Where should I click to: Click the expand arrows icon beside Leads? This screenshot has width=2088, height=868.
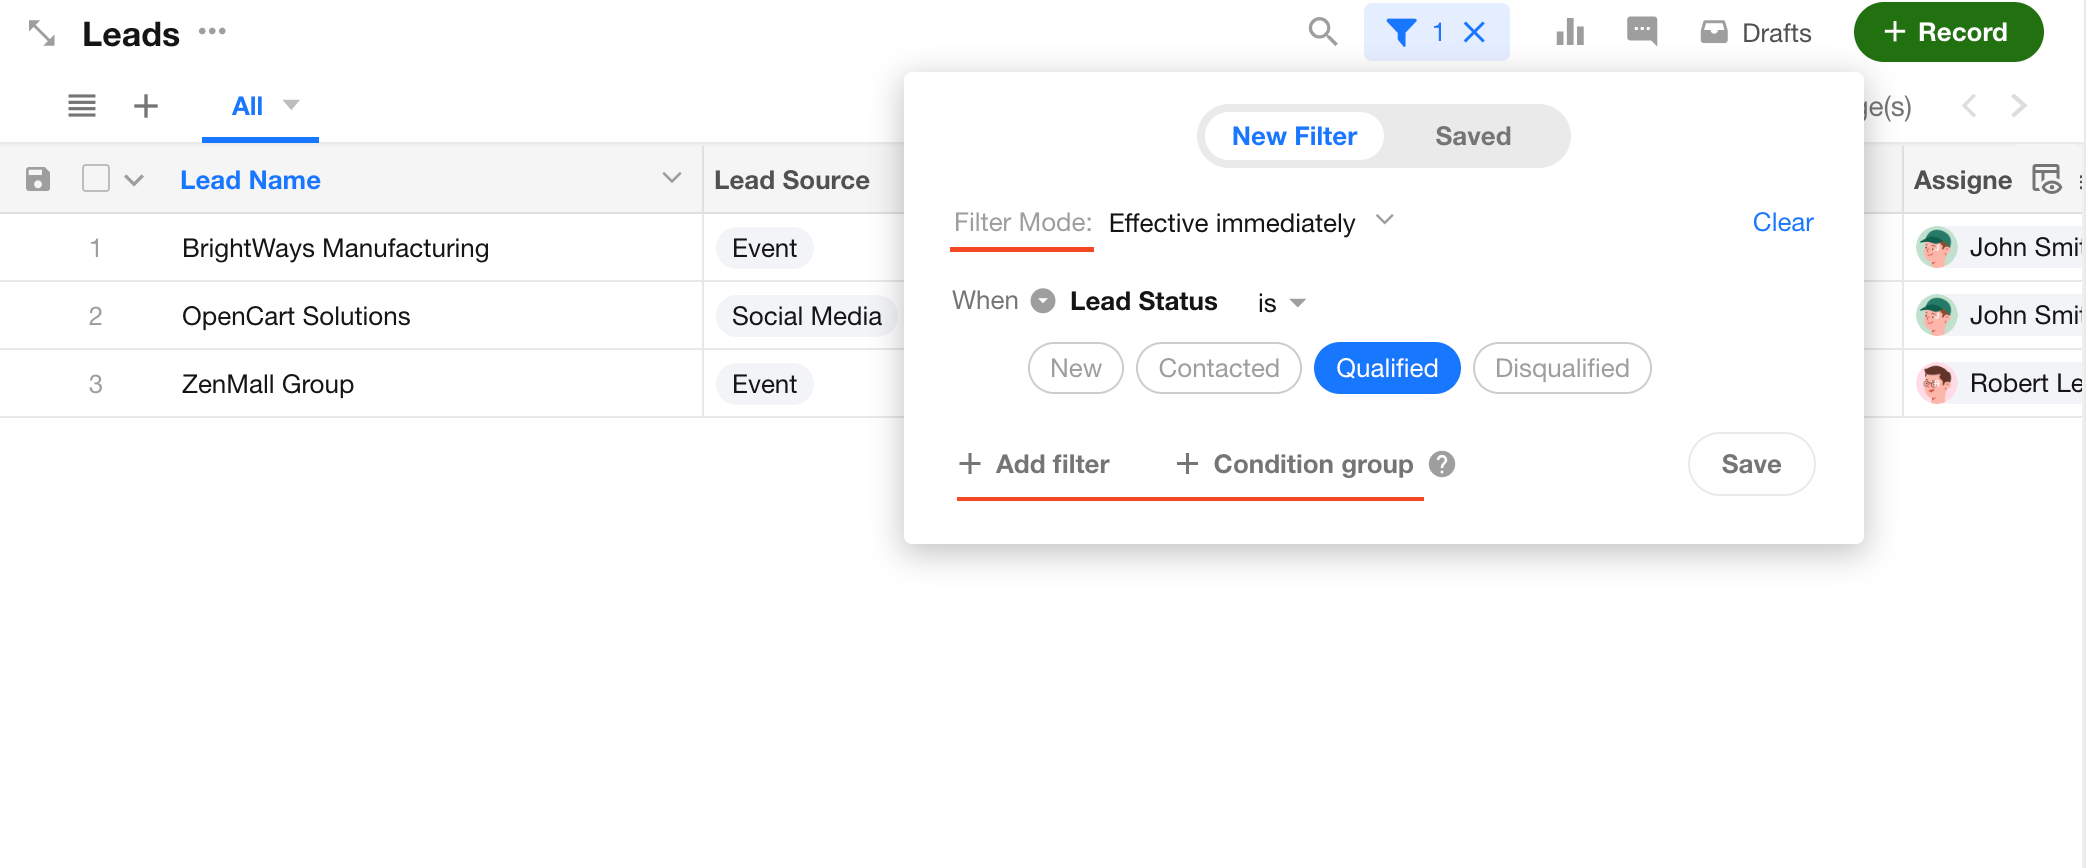pyautogui.click(x=42, y=33)
